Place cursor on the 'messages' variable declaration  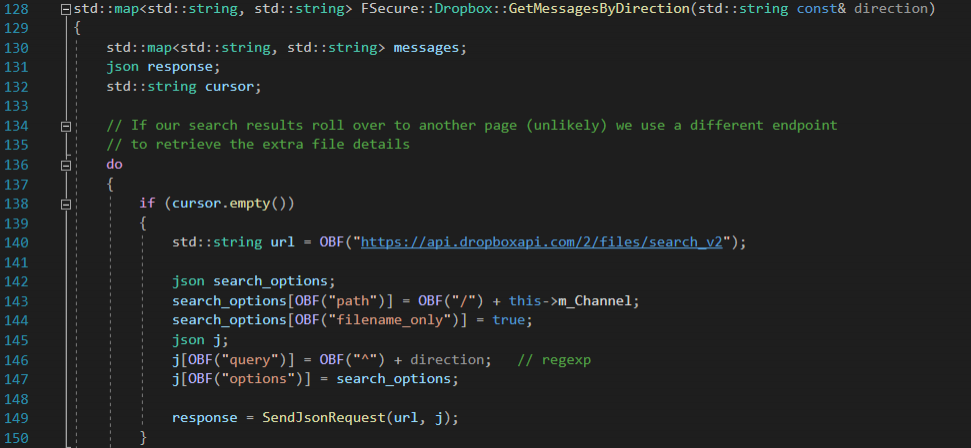[426, 48]
